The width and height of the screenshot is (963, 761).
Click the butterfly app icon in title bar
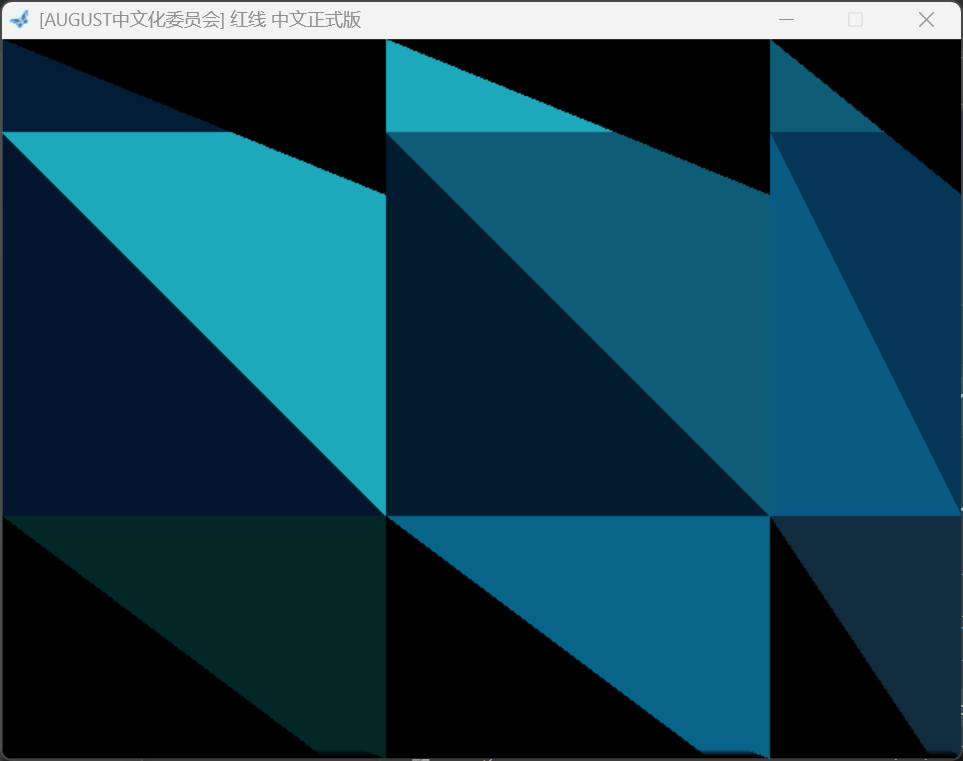[19, 19]
